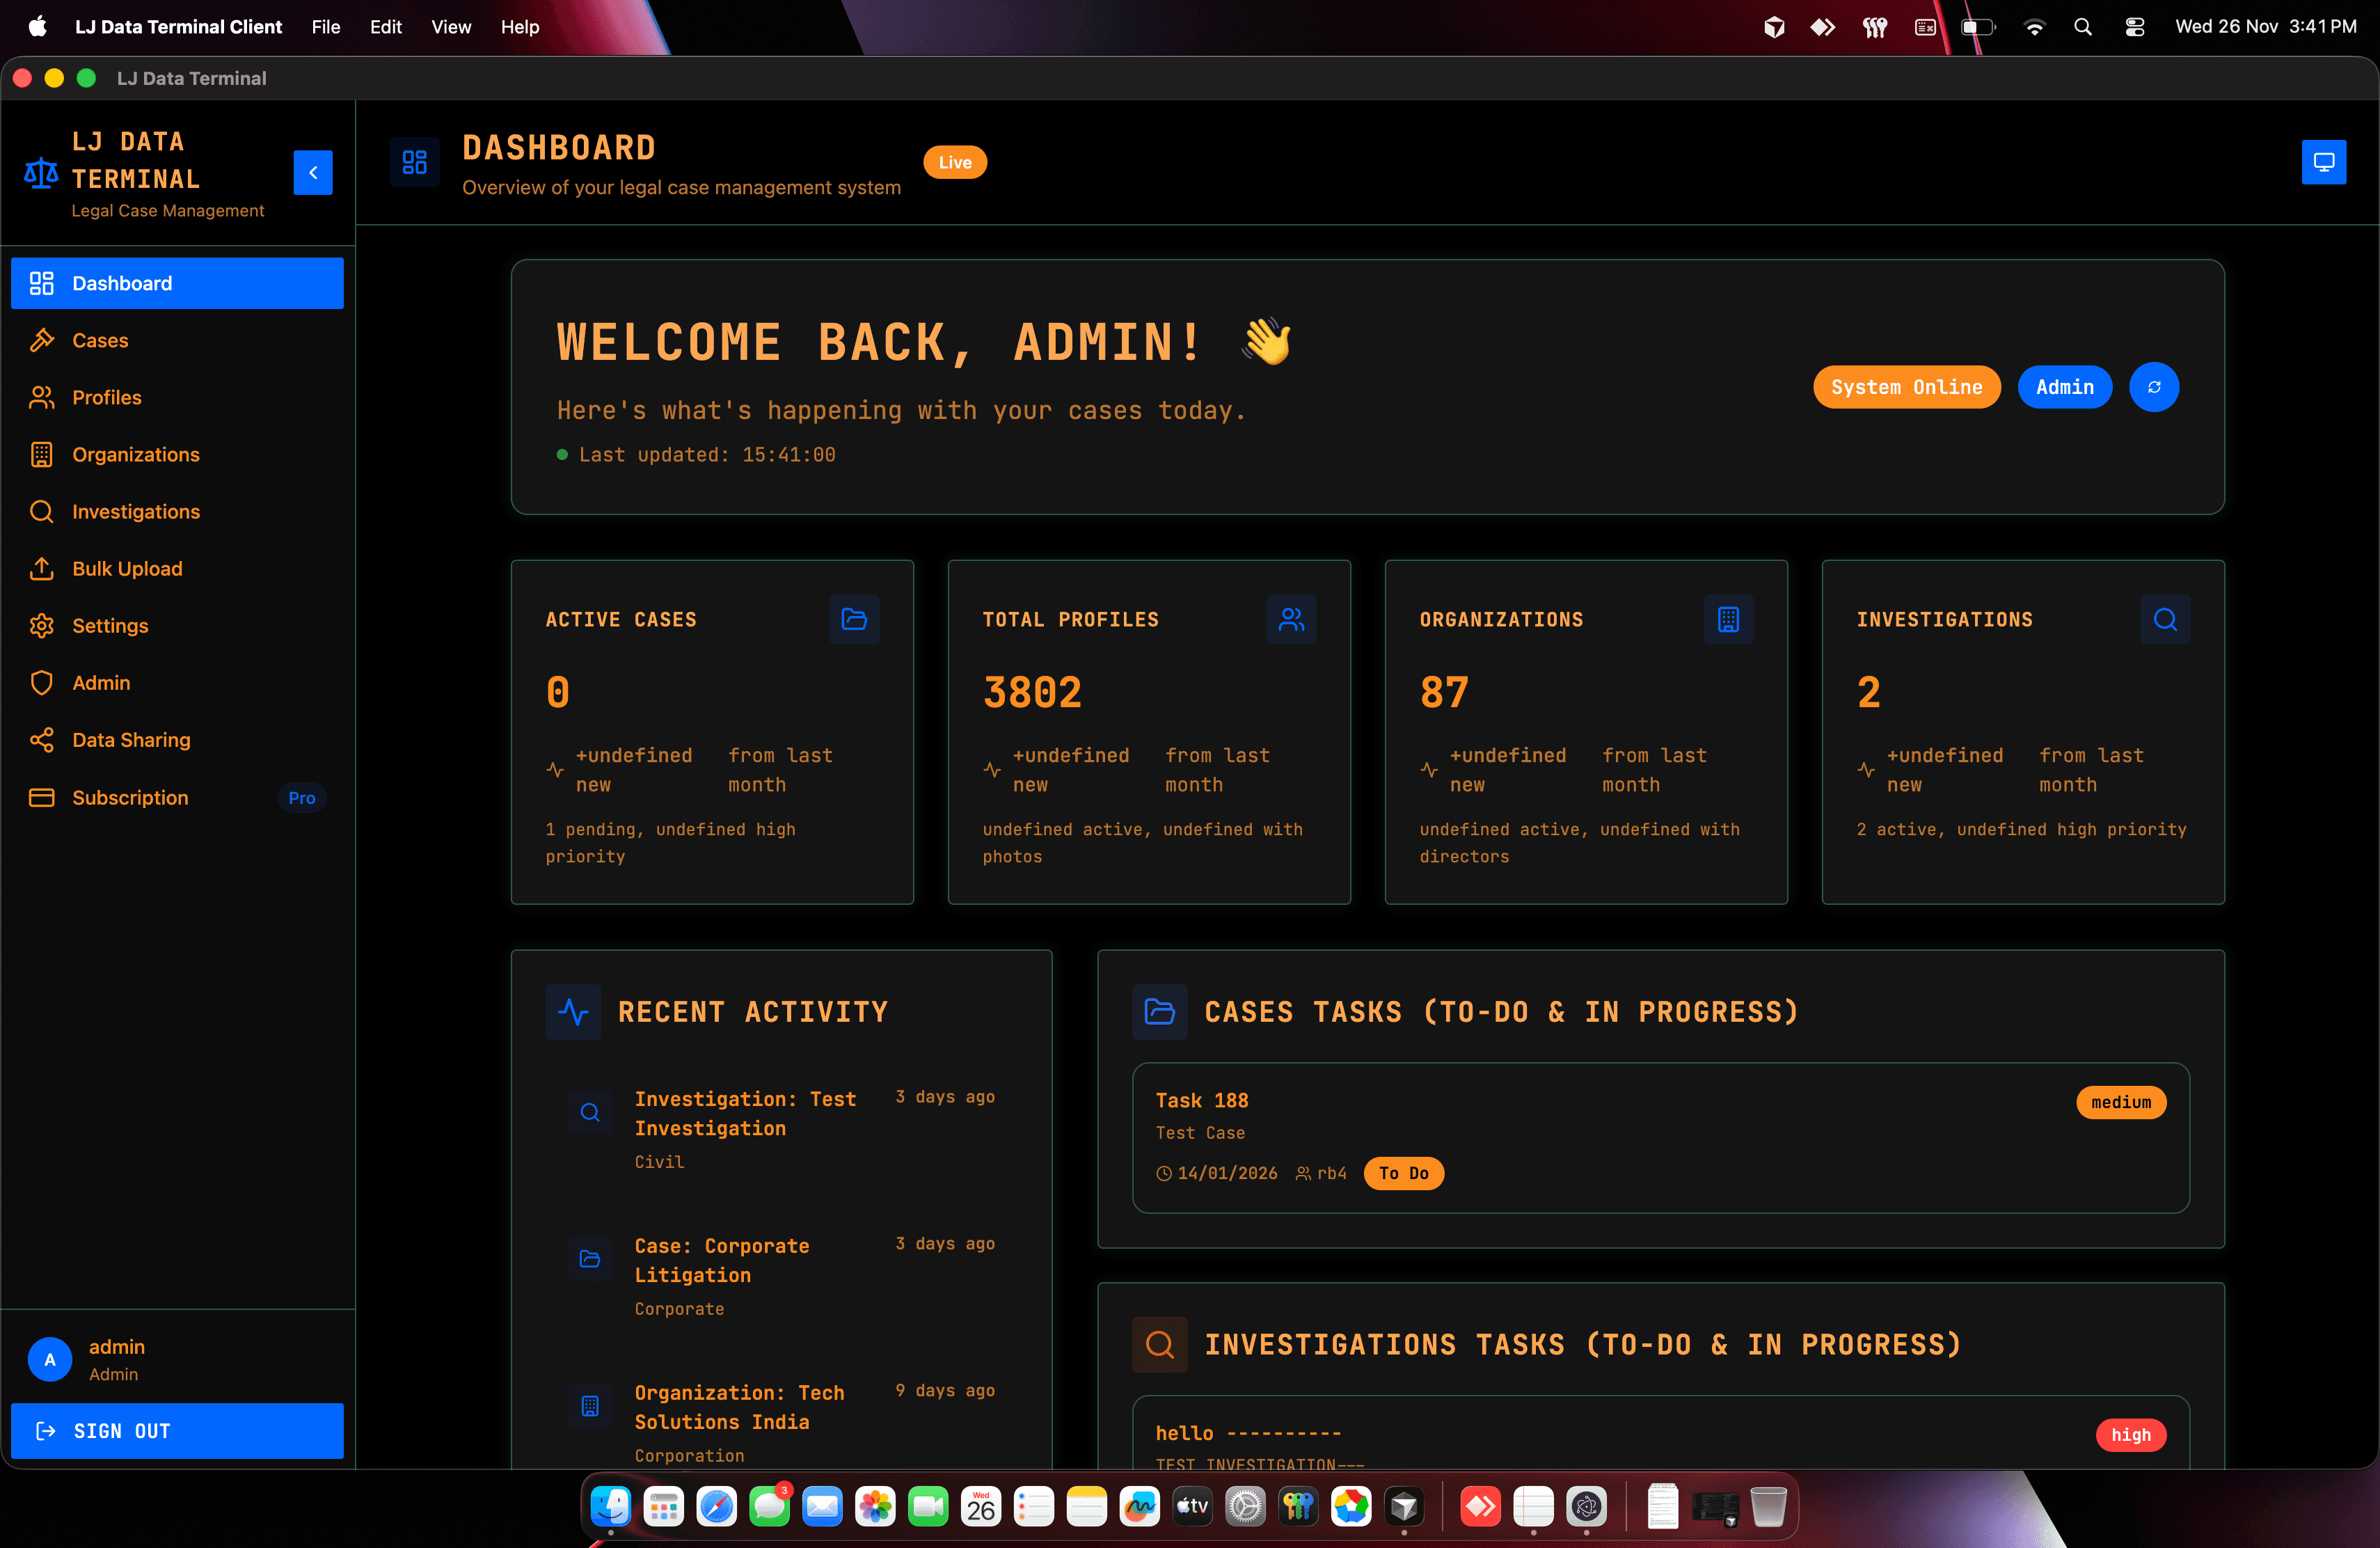Click the To Do status on Task 188

(1403, 1173)
